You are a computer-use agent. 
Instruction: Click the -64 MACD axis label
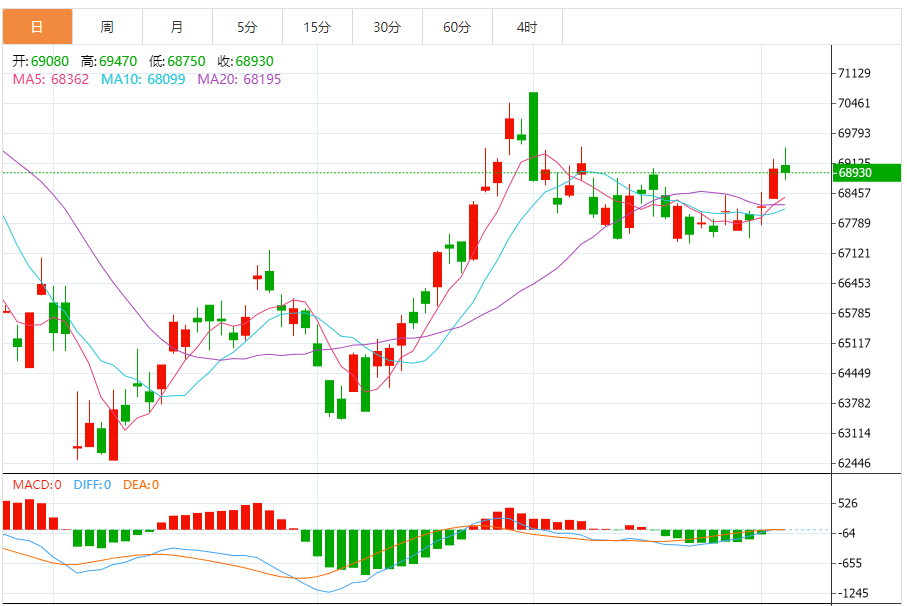(x=847, y=533)
